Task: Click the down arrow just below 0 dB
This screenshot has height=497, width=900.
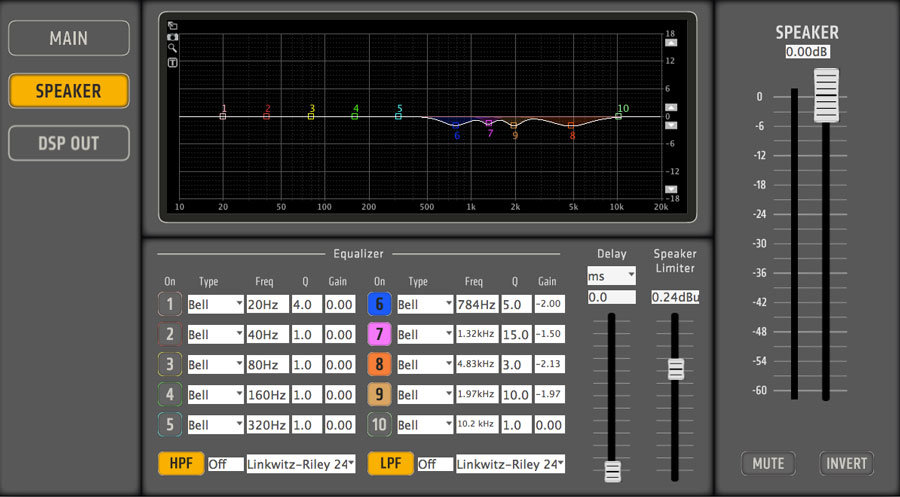Action: tap(671, 125)
